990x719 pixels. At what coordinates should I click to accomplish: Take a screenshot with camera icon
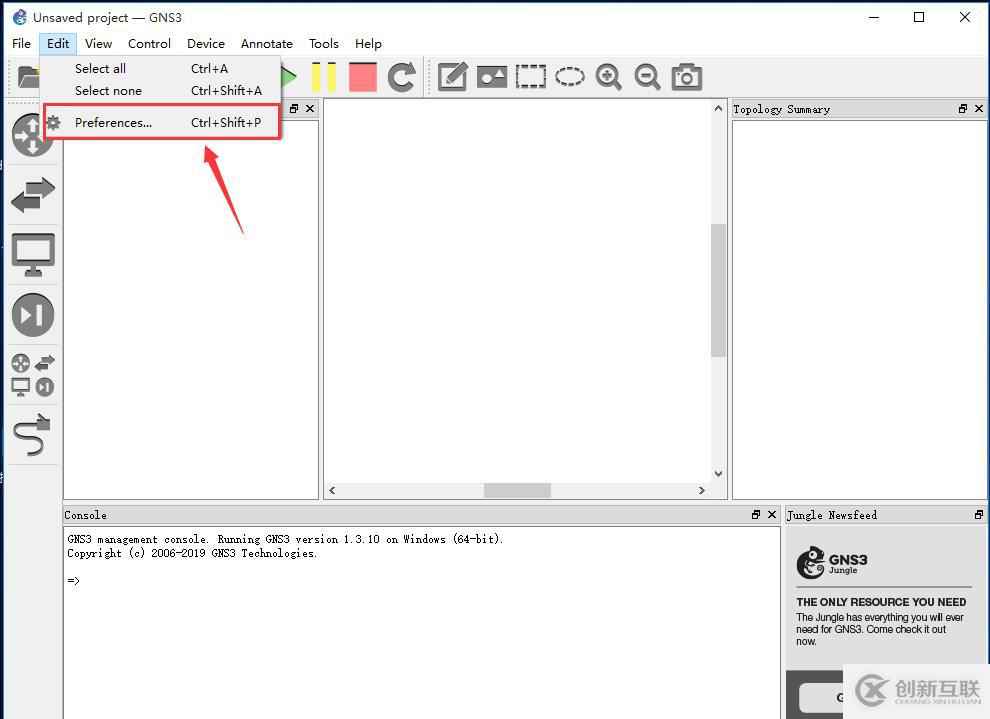(686, 77)
